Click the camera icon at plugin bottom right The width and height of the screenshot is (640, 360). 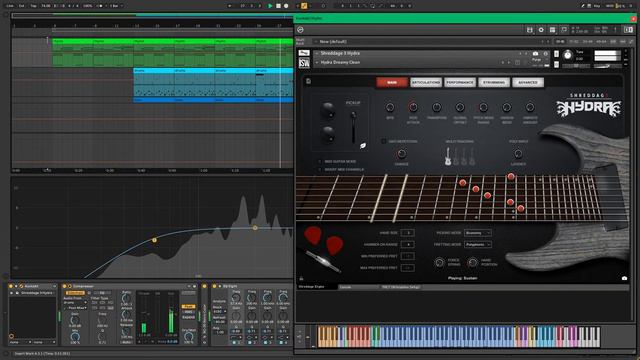[624, 278]
